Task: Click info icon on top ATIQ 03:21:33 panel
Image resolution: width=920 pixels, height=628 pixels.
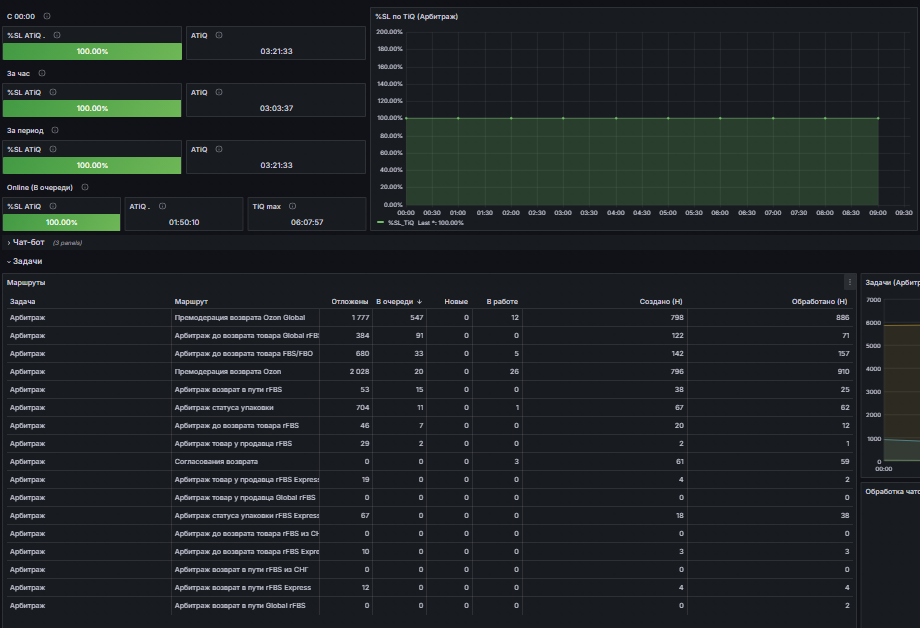Action: tap(219, 35)
